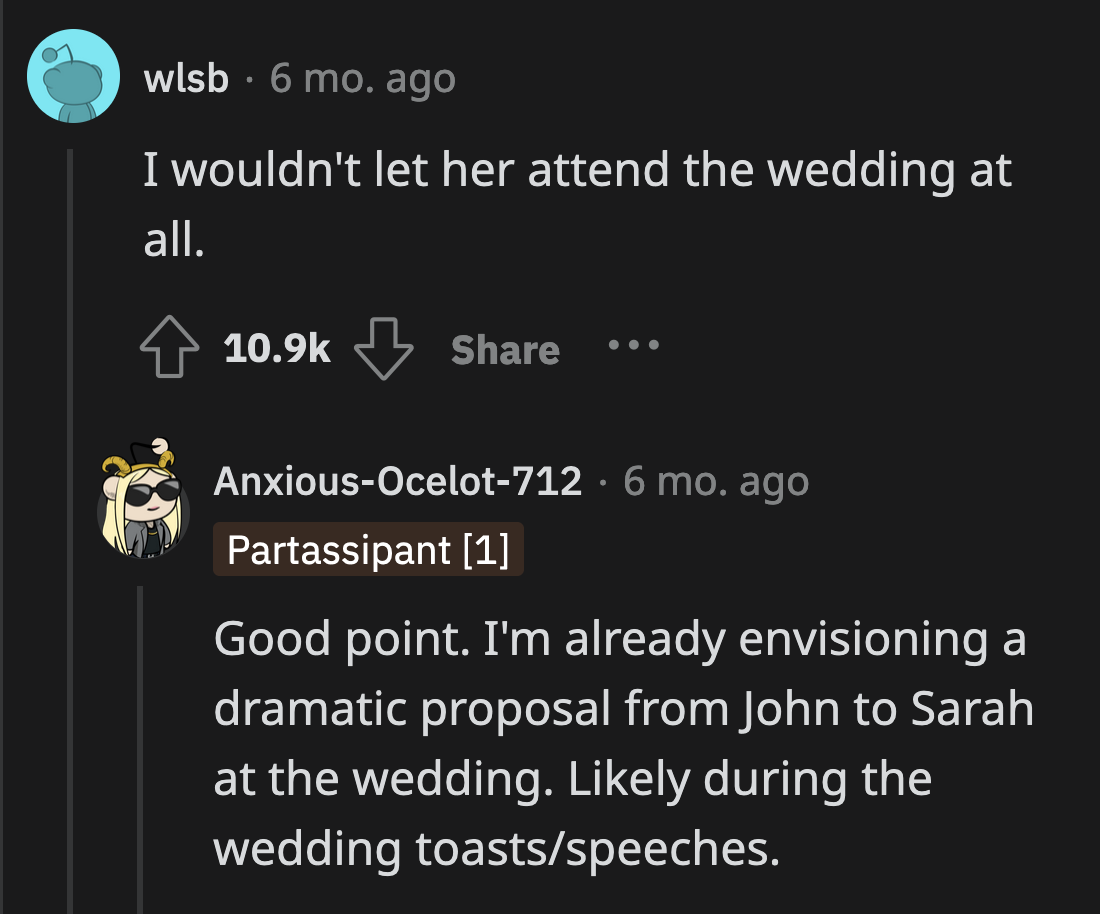Click the reply's "6 mo. ago" timestamp
Image resolution: width=1100 pixels, height=914 pixels.
[x=716, y=481]
